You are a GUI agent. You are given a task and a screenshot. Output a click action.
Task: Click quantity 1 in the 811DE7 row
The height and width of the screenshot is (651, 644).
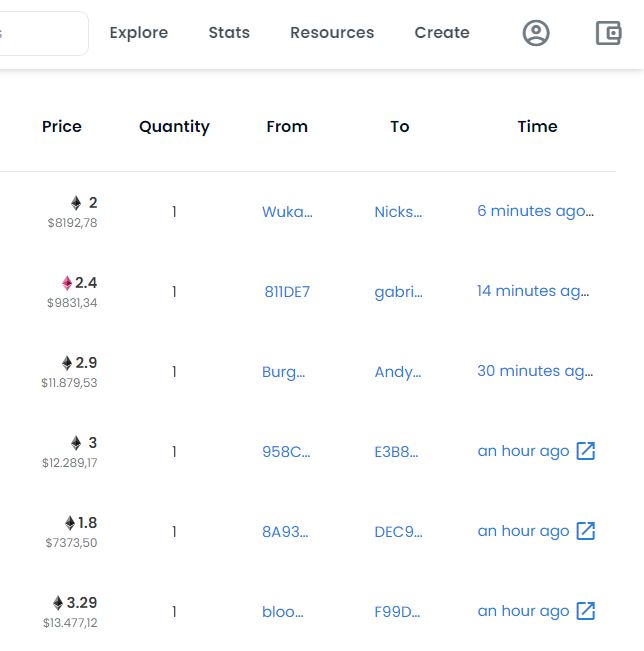tap(174, 292)
